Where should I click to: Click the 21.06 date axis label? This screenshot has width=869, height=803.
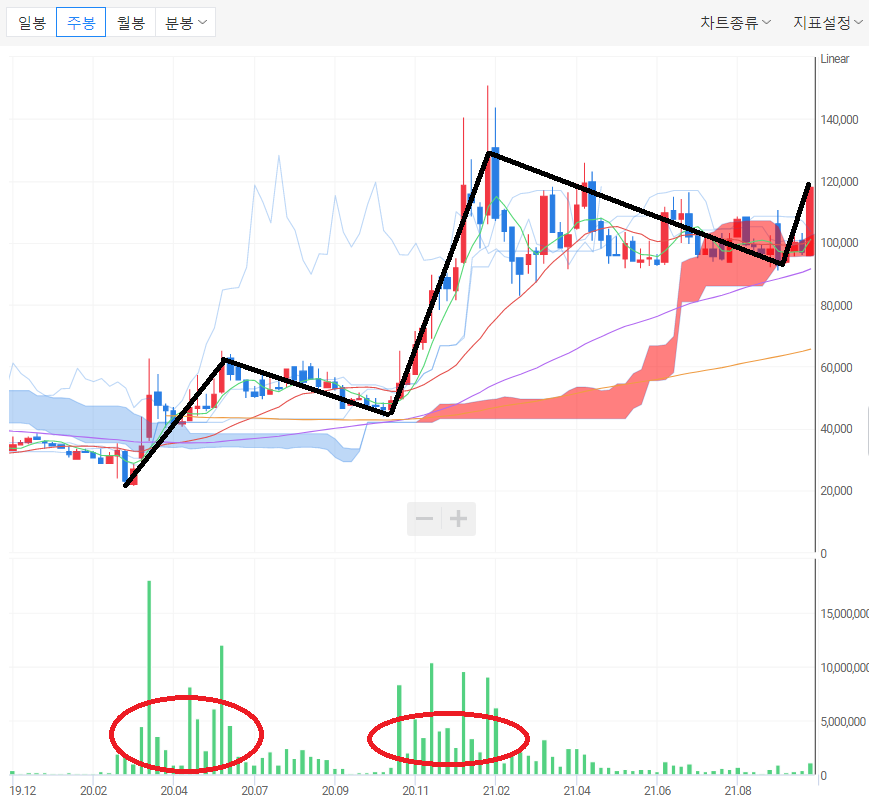tap(657, 791)
